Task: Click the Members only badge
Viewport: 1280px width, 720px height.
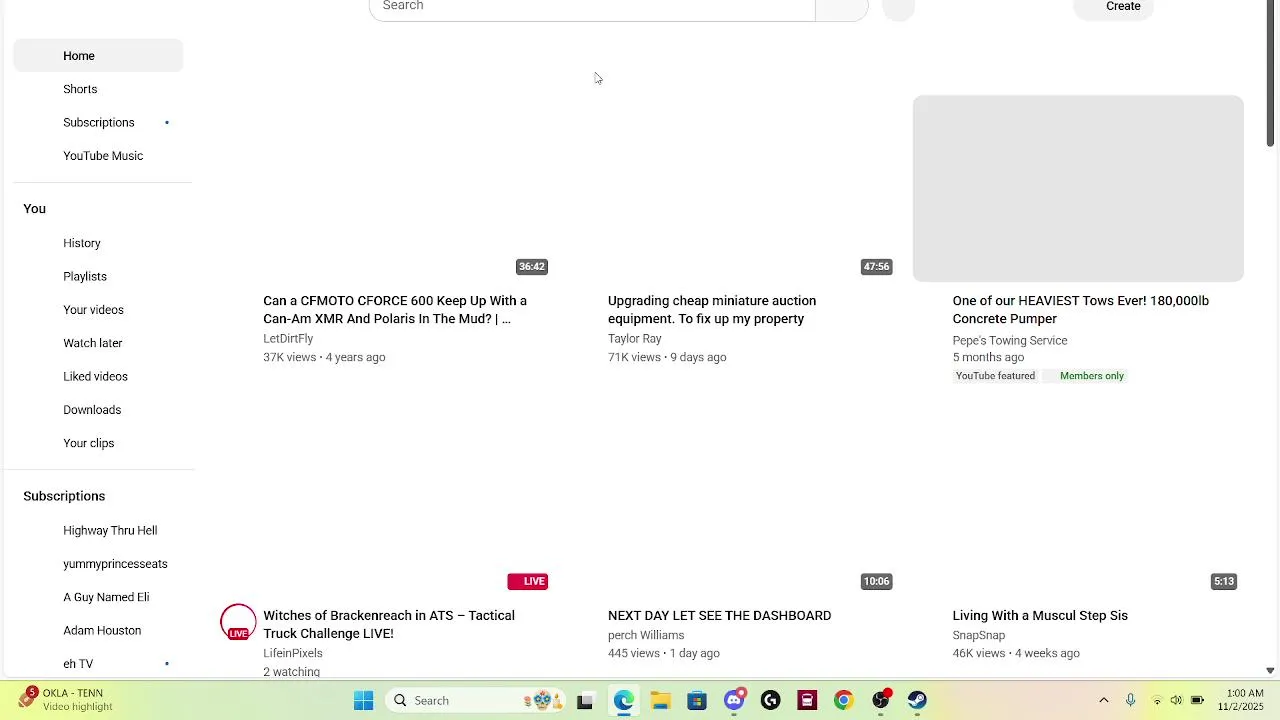Action: 1085,376
